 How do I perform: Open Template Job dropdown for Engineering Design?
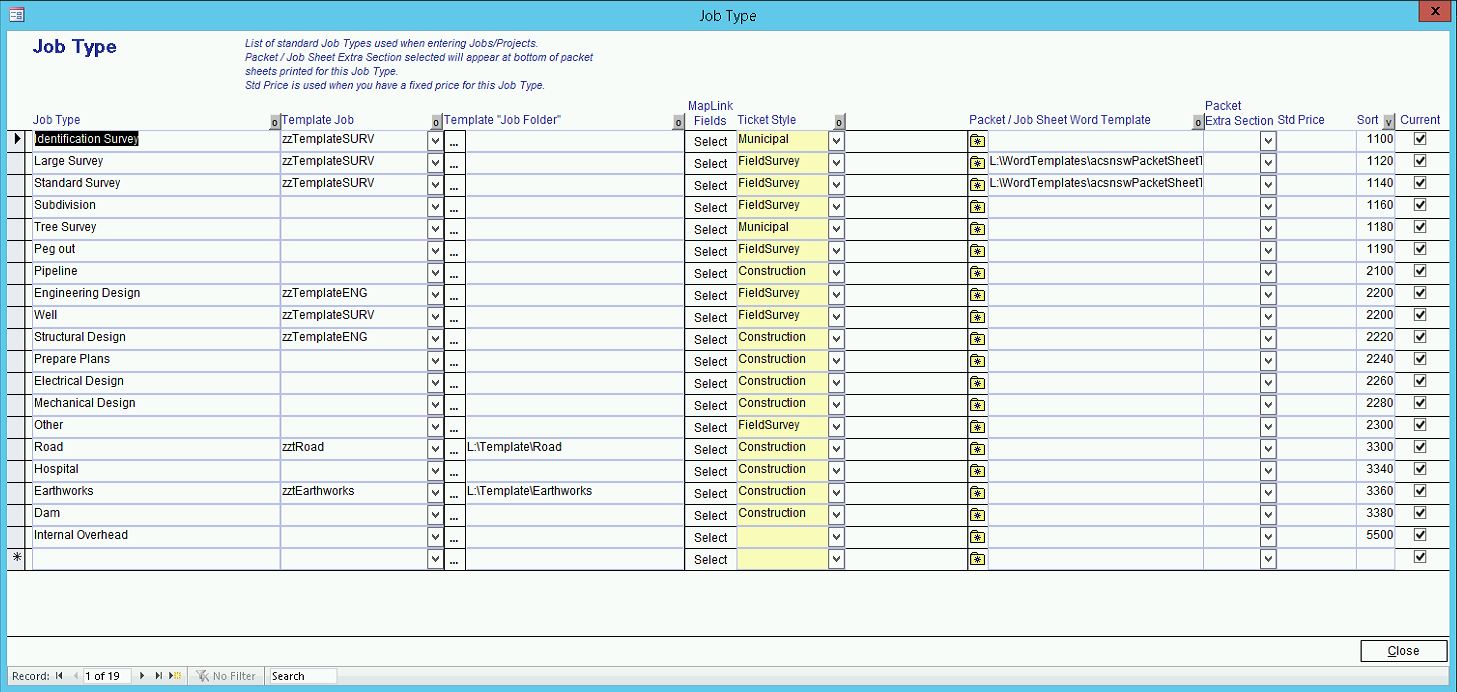click(435, 295)
